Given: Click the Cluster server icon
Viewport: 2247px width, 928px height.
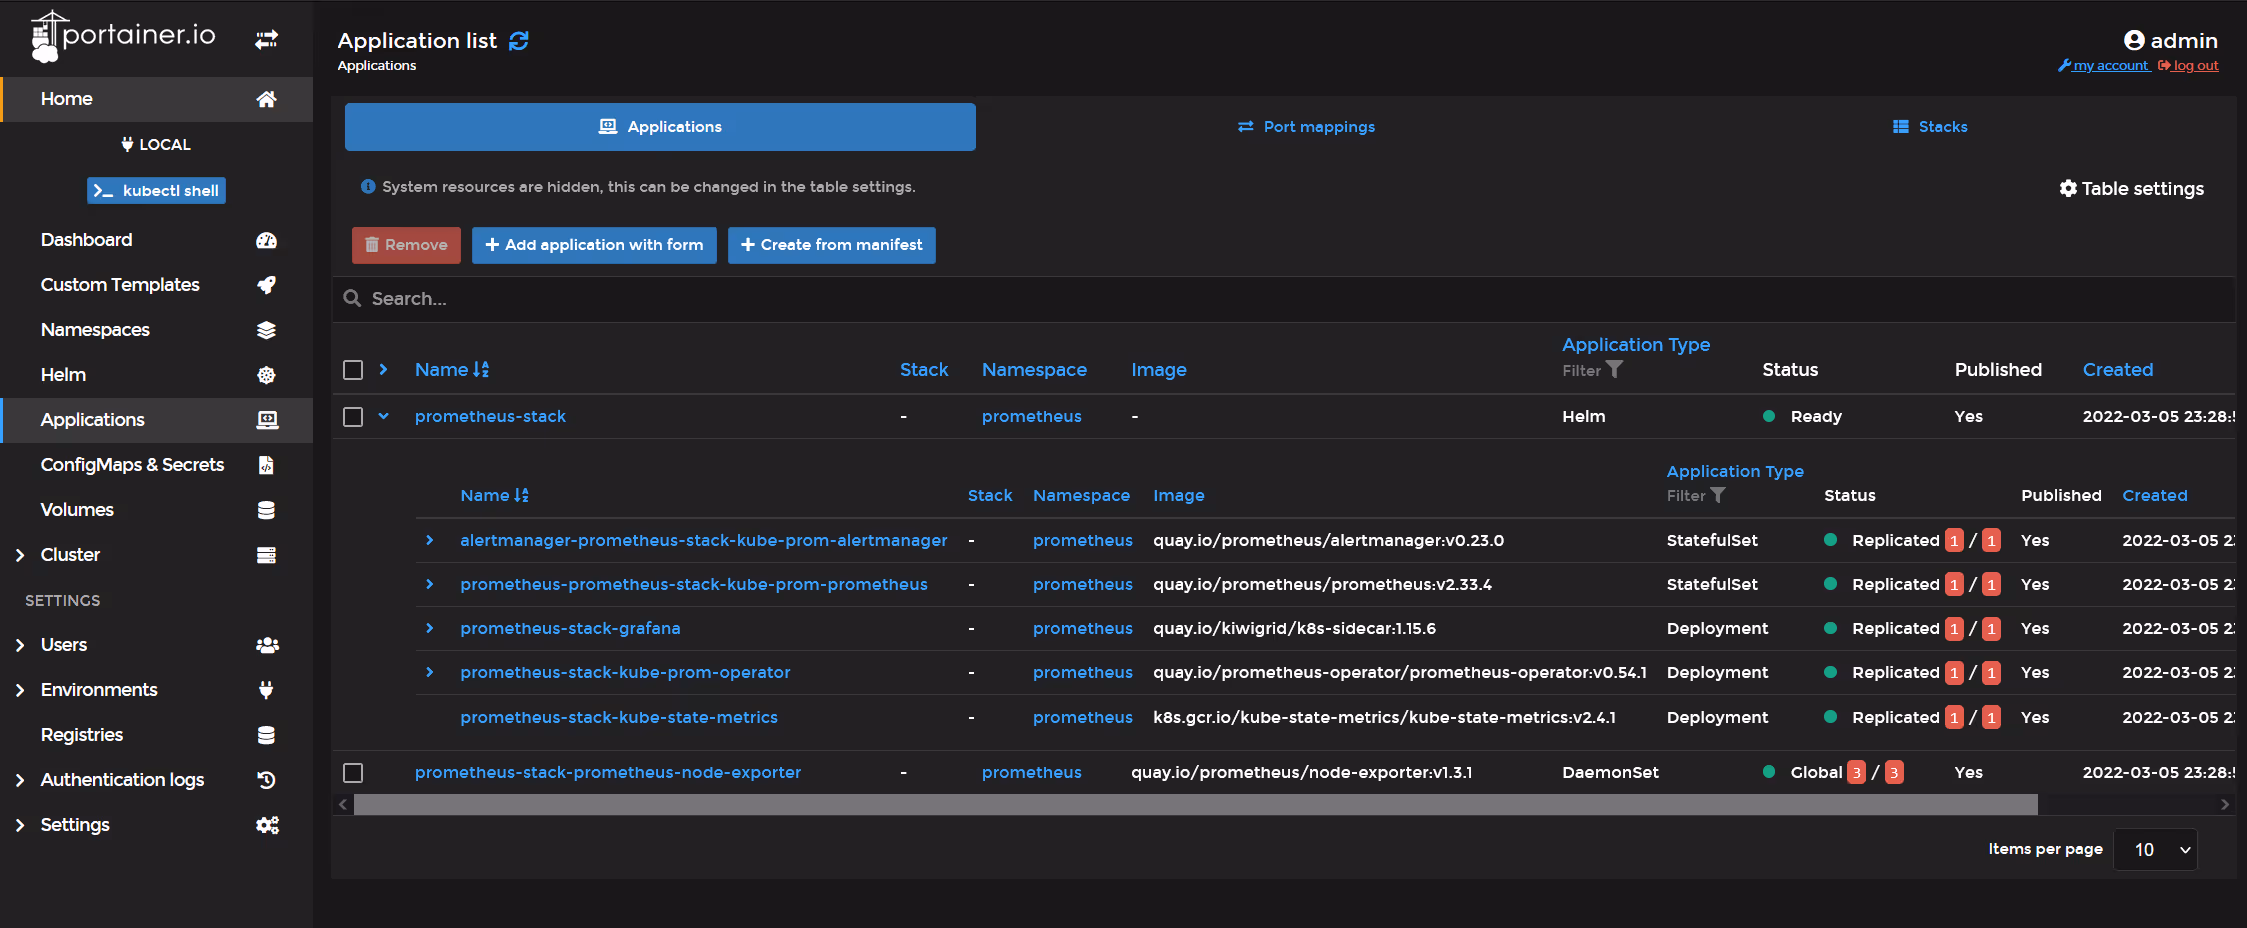Looking at the screenshot, I should tap(266, 555).
